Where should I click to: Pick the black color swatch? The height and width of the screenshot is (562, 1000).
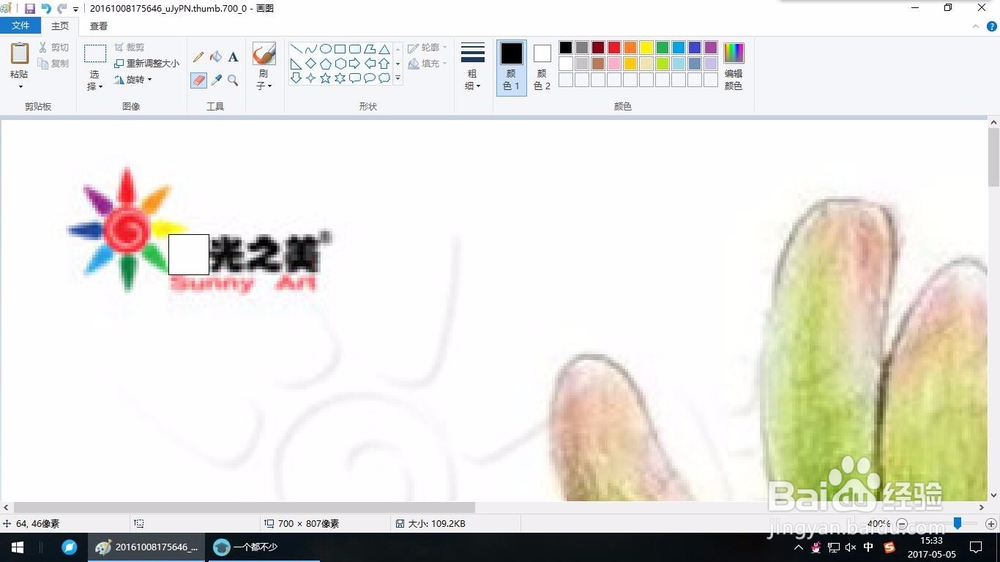pyautogui.click(x=566, y=48)
